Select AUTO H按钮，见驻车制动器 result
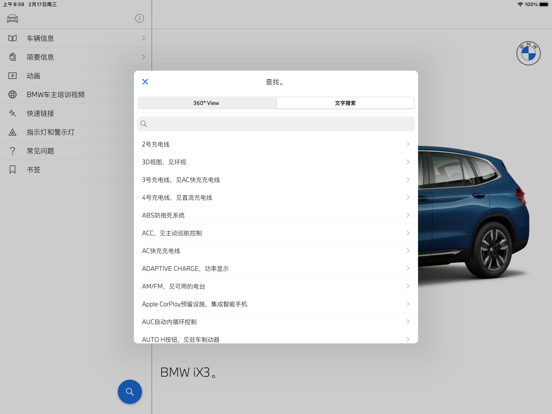Image resolution: width=552 pixels, height=414 pixels. coord(276,337)
